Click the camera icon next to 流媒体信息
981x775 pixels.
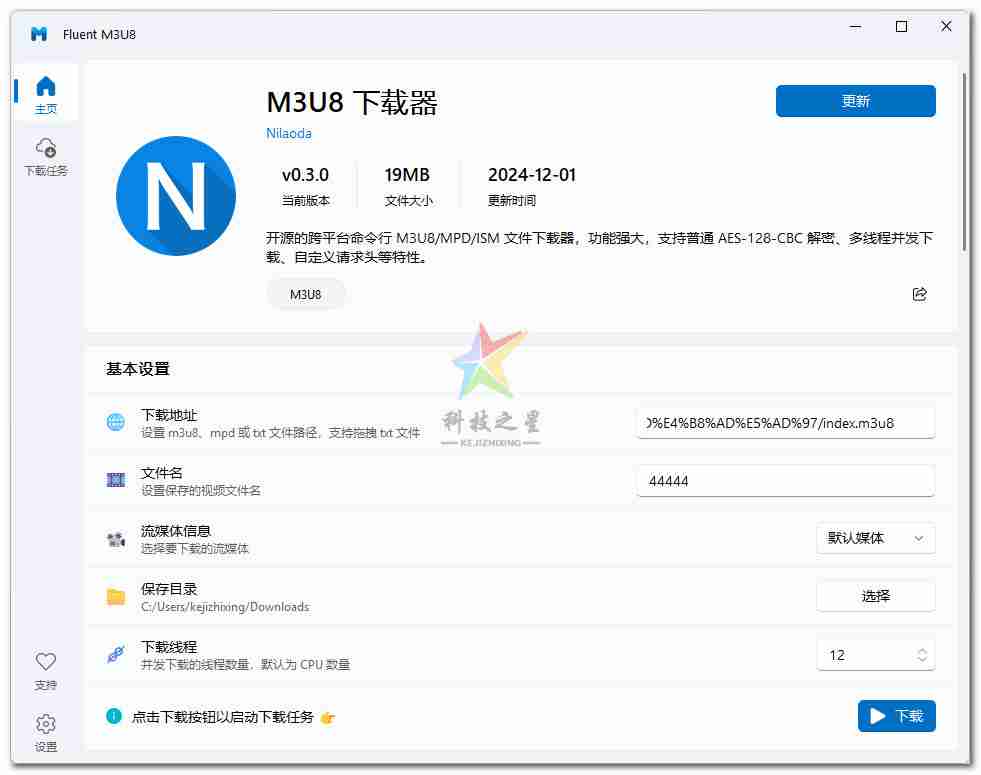coord(116,539)
